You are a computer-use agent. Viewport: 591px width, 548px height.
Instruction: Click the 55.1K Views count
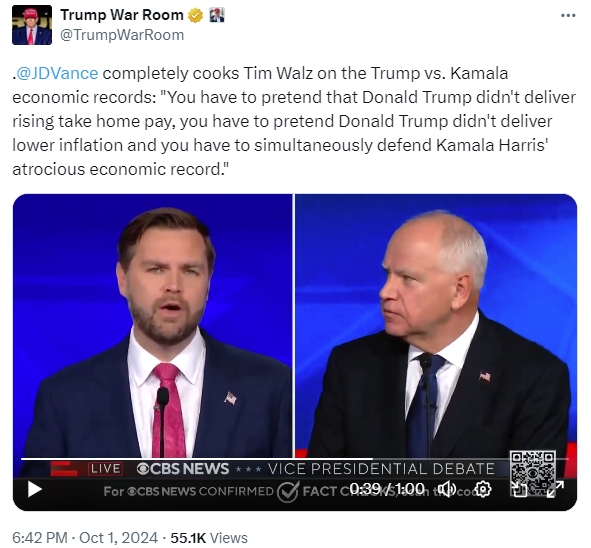[209, 537]
